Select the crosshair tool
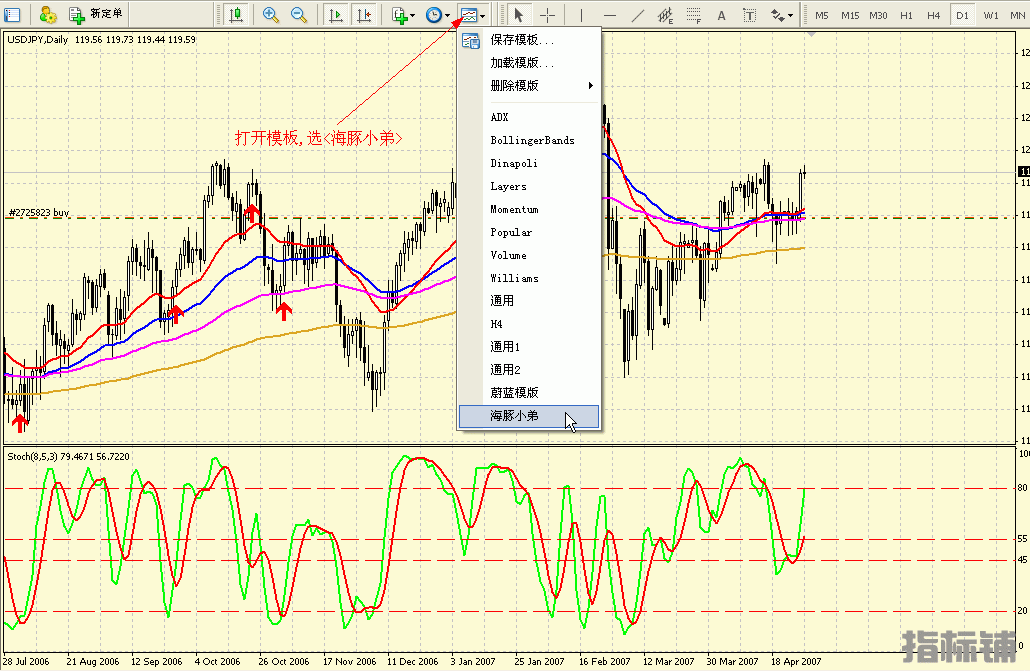1030x671 pixels. point(548,15)
